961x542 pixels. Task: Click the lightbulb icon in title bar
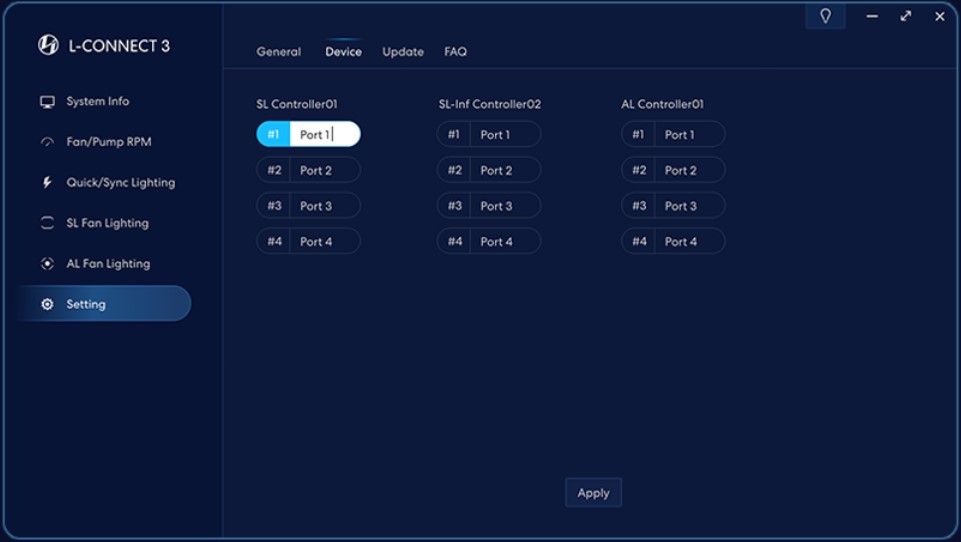(826, 16)
